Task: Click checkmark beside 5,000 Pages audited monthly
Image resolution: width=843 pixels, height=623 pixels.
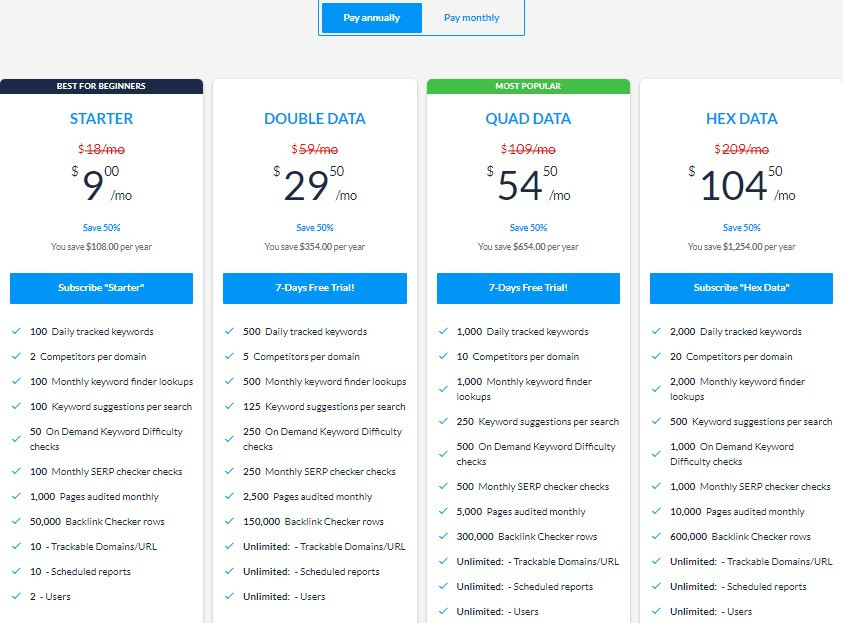Action: point(443,511)
